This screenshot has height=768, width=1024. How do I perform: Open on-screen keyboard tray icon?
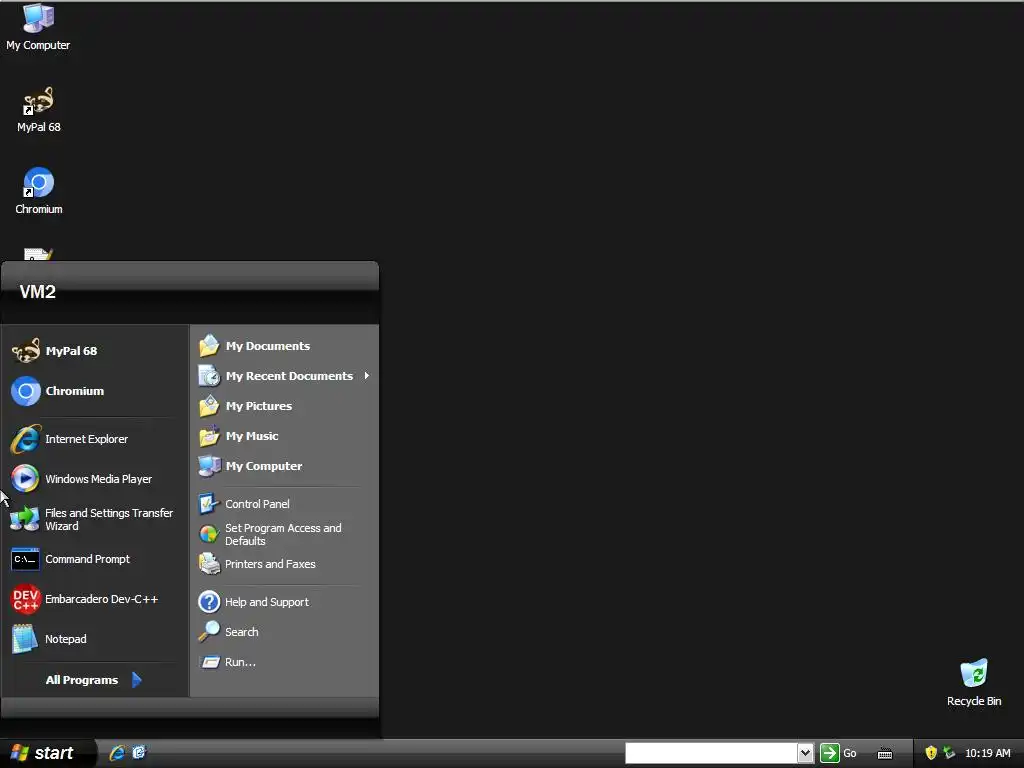(885, 754)
